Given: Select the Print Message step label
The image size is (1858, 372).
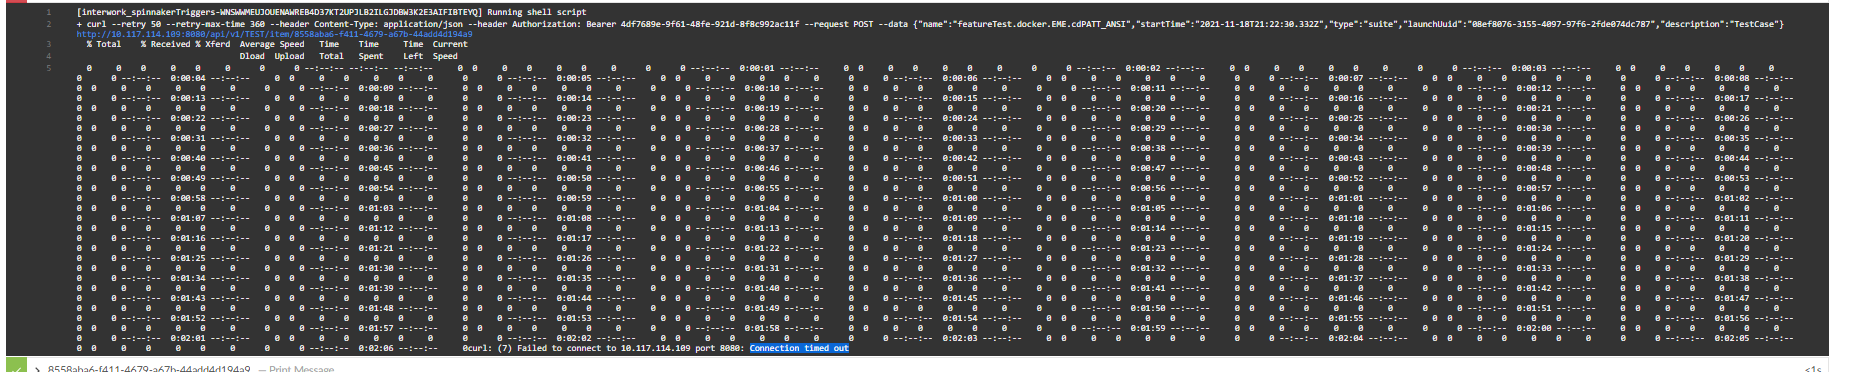Looking at the screenshot, I should (x=301, y=369).
